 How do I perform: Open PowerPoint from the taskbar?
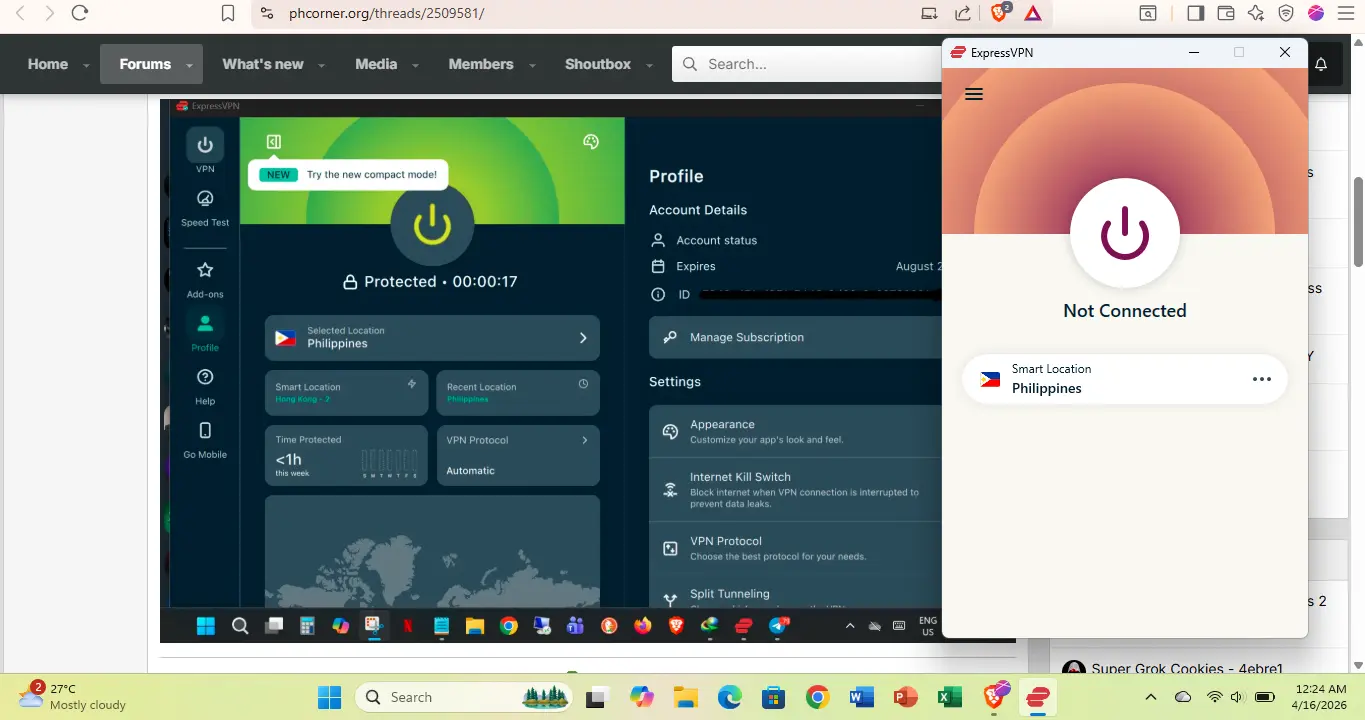point(905,697)
